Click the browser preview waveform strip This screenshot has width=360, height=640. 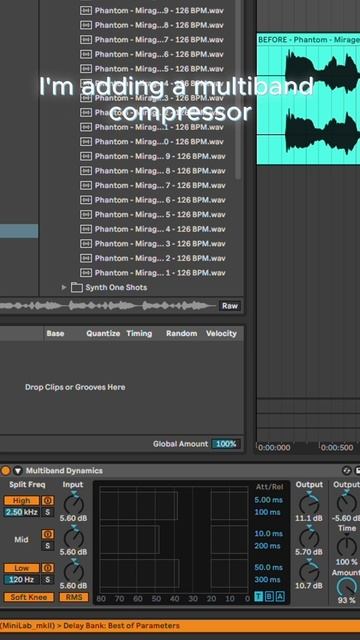[x=108, y=306]
